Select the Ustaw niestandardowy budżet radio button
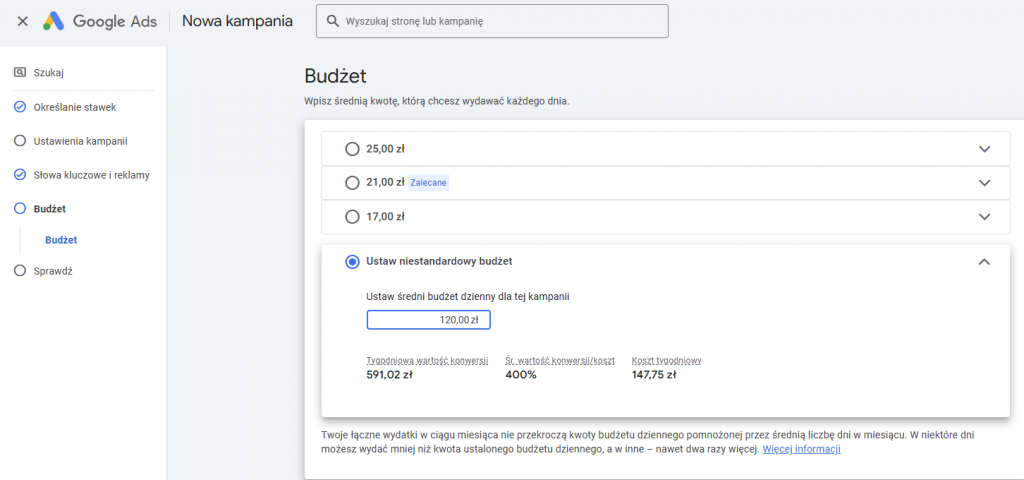 (351, 261)
